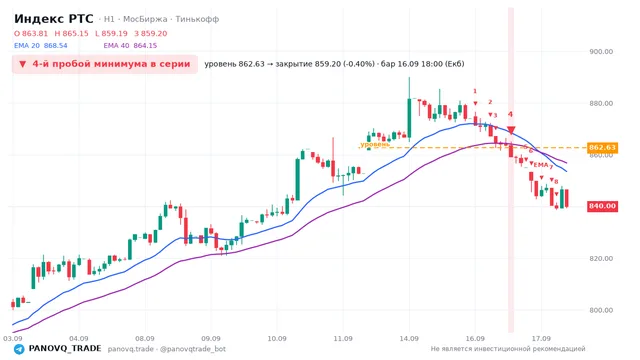Click the 'panovq.trade · @panovqtrade_bot' text

(x=167, y=349)
